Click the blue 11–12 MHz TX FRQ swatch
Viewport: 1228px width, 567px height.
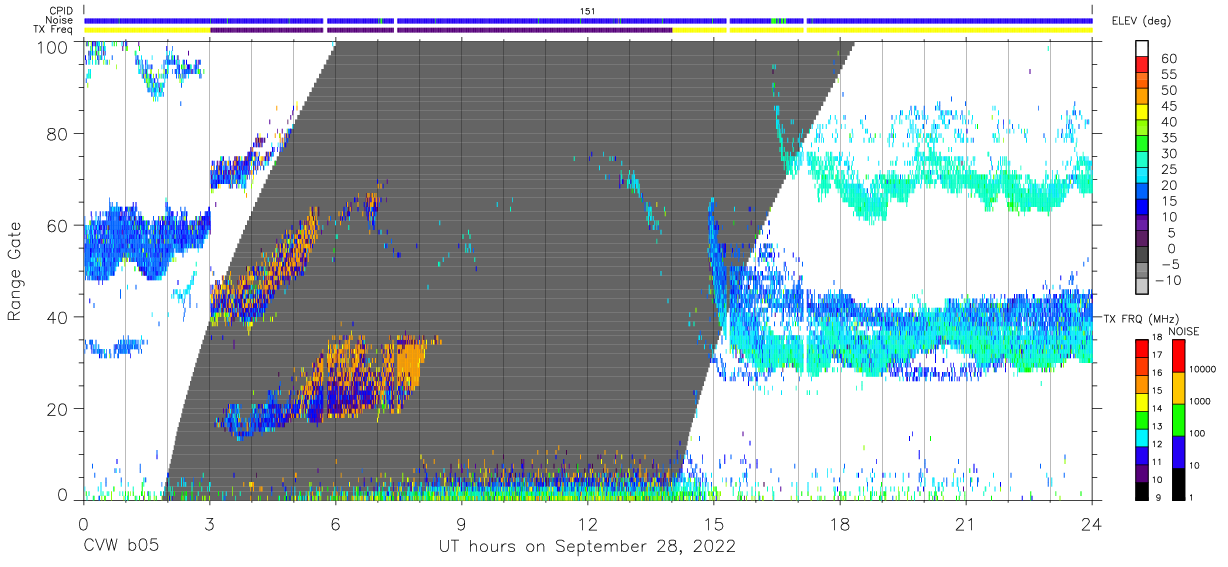point(1143,454)
